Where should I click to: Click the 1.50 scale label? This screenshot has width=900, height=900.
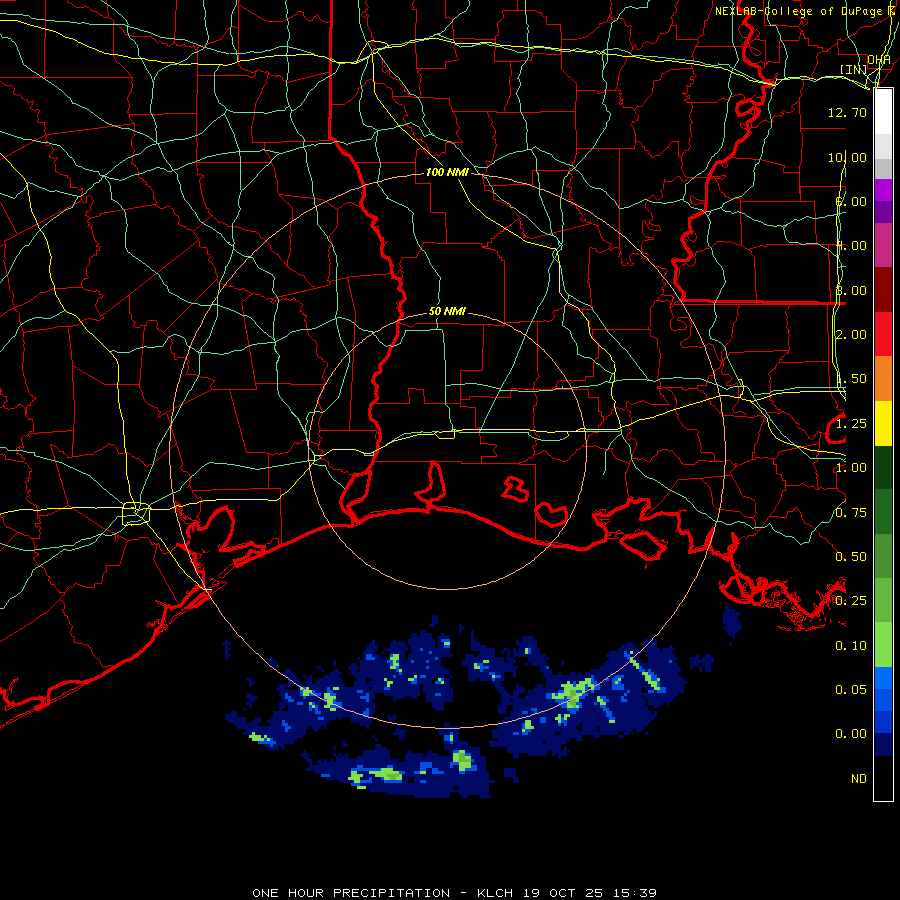click(851, 379)
